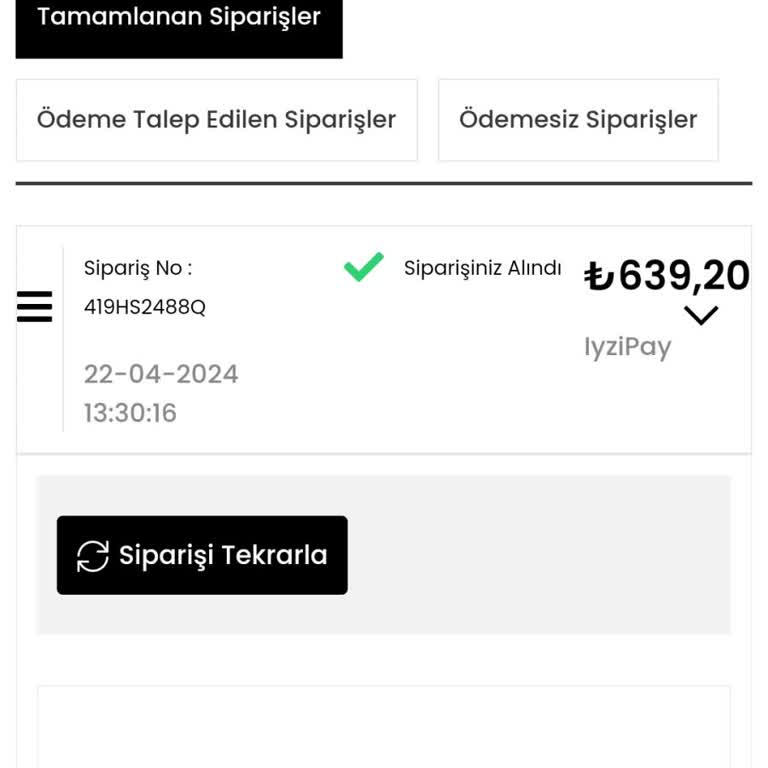Select the IyziPay payment method label
Image resolution: width=768 pixels, height=768 pixels.
(x=627, y=347)
